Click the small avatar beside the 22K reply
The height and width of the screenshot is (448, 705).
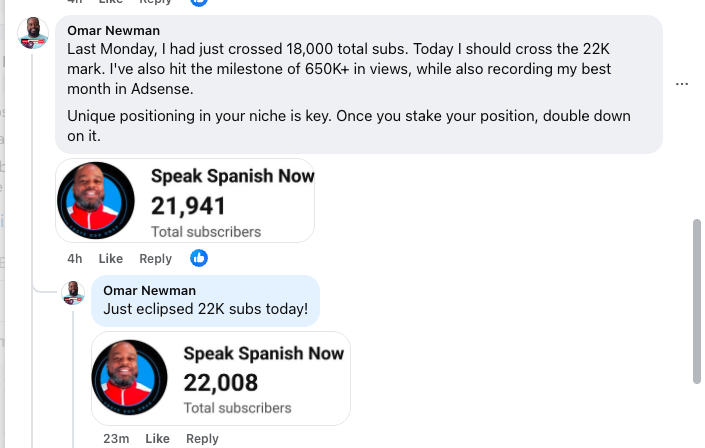click(x=73, y=292)
